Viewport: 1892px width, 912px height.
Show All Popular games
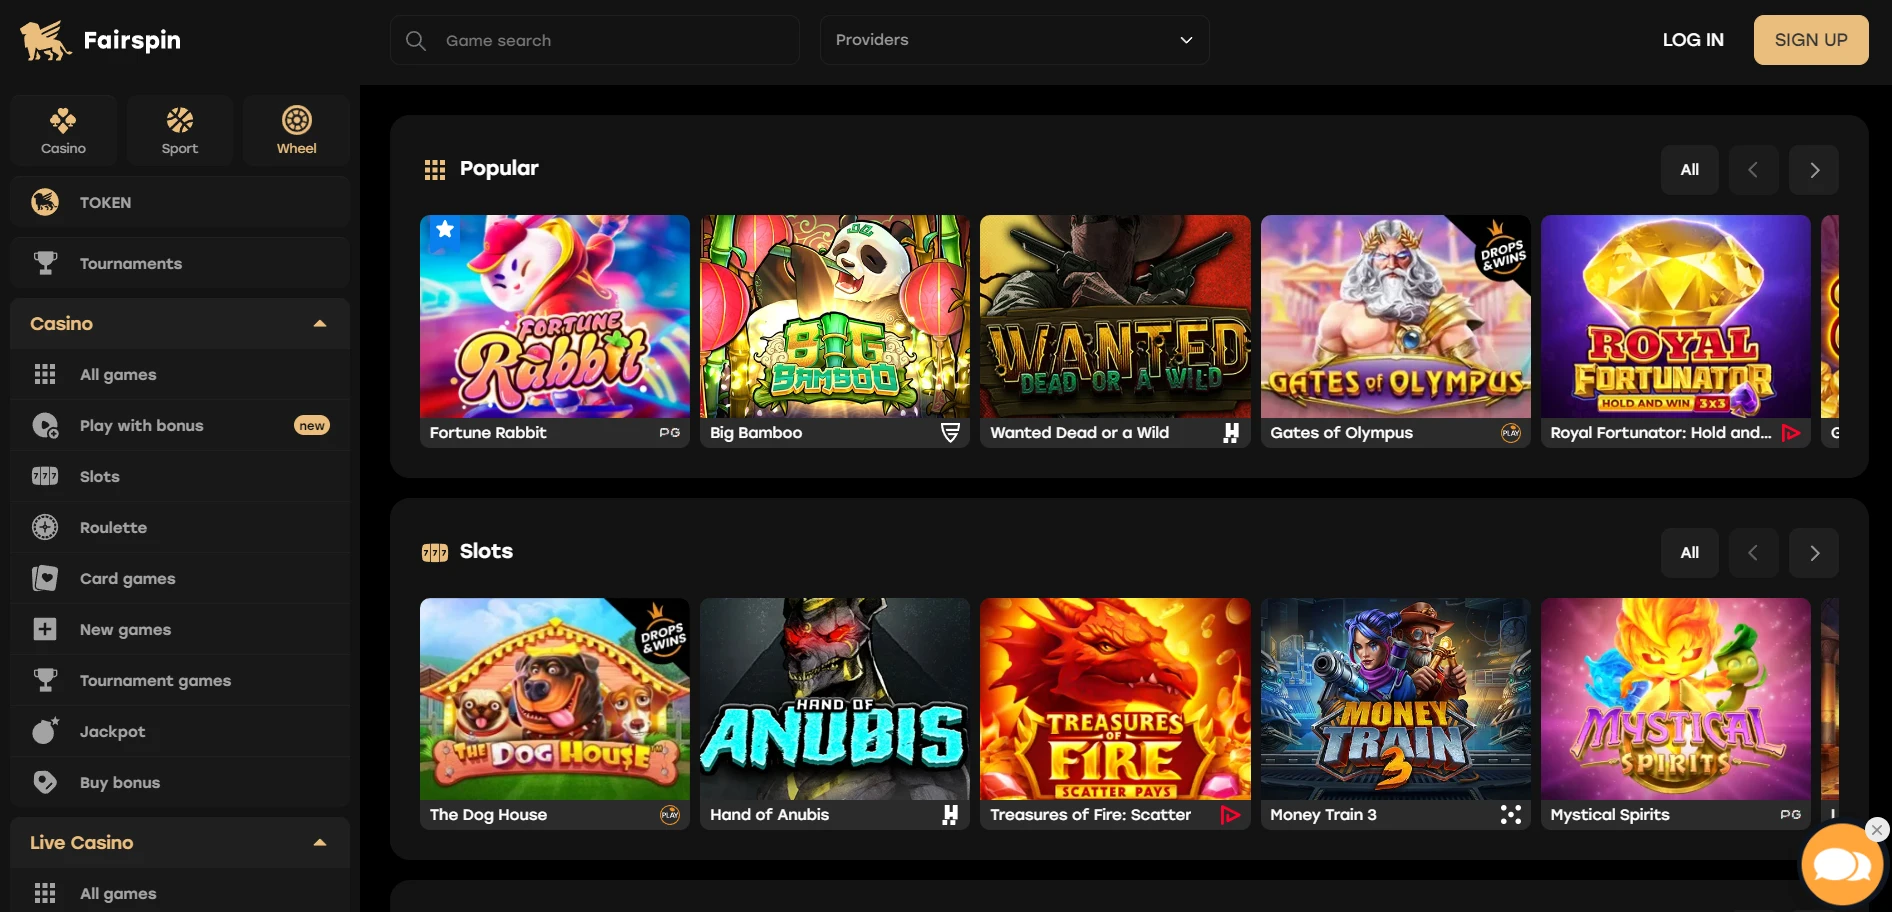(1690, 170)
